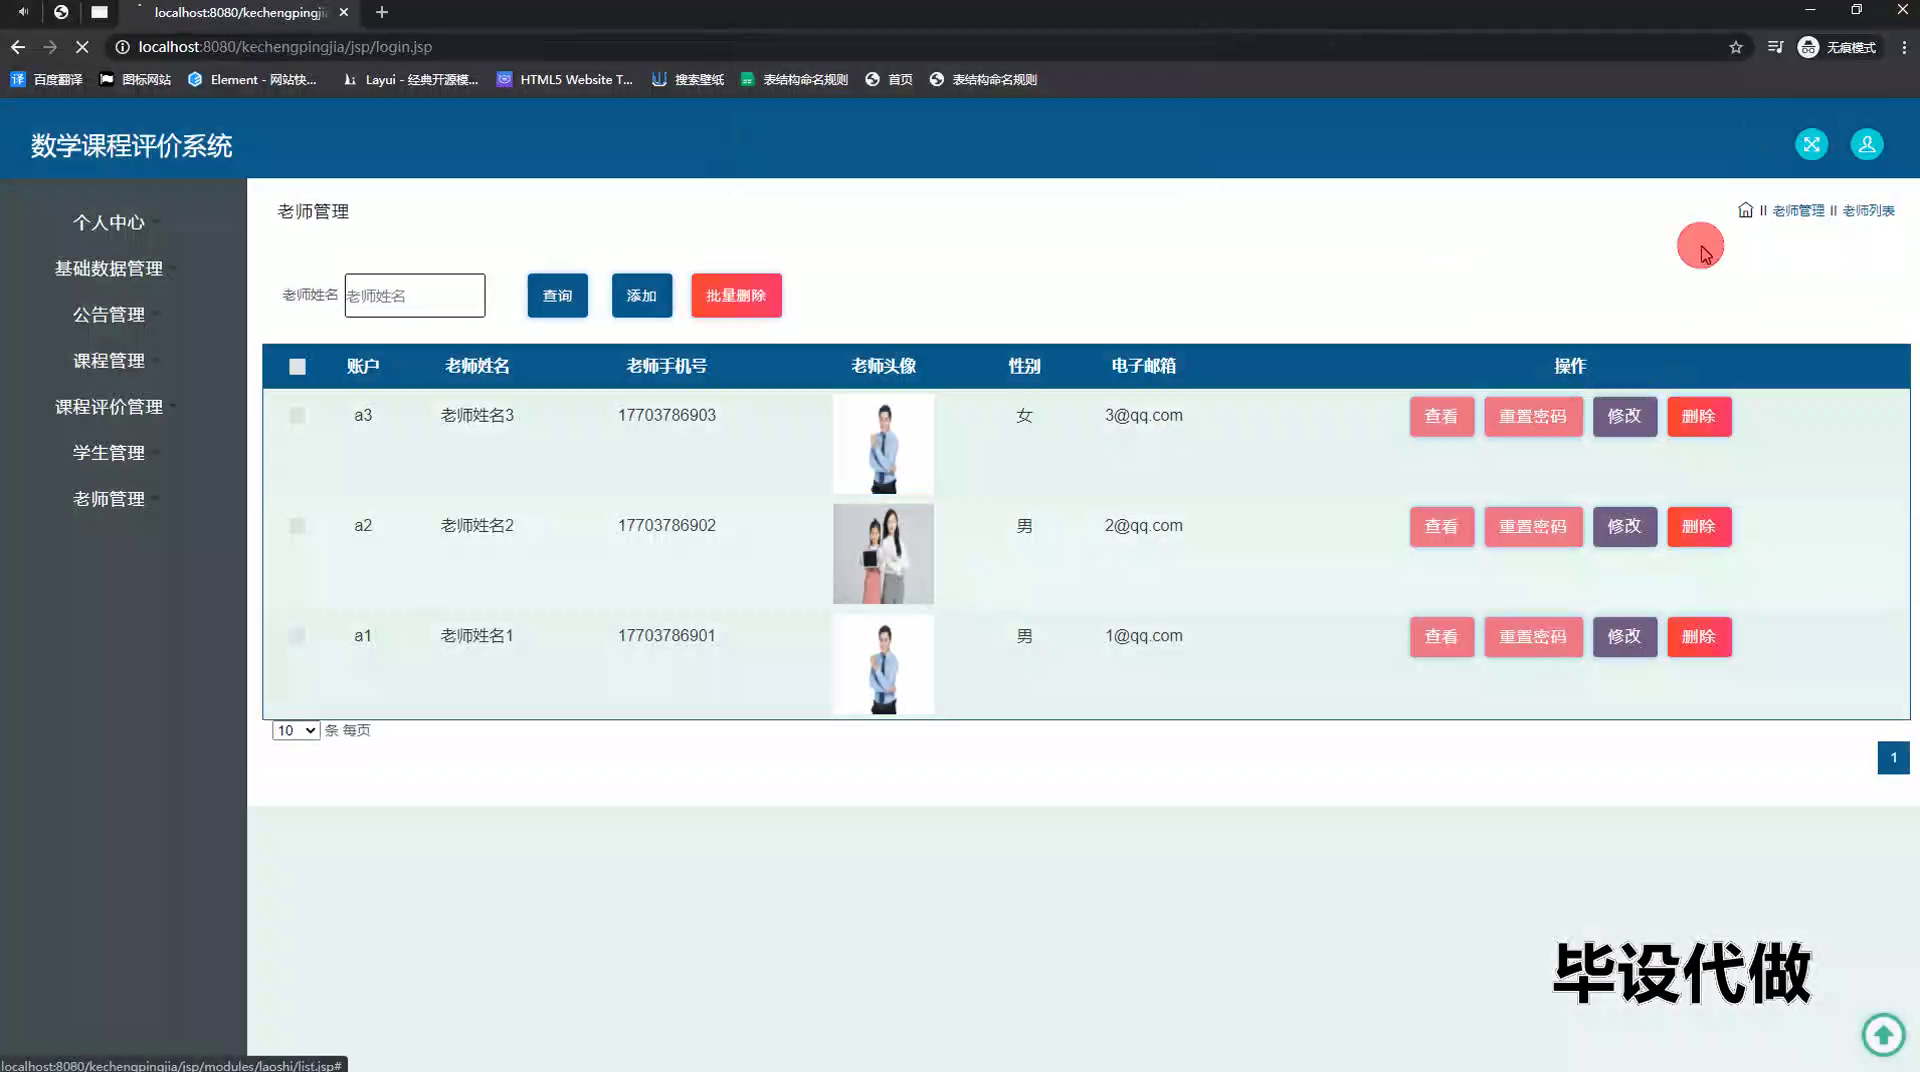
Task: Expand the 基础数据管理 sidebar menu
Action: click(109, 268)
